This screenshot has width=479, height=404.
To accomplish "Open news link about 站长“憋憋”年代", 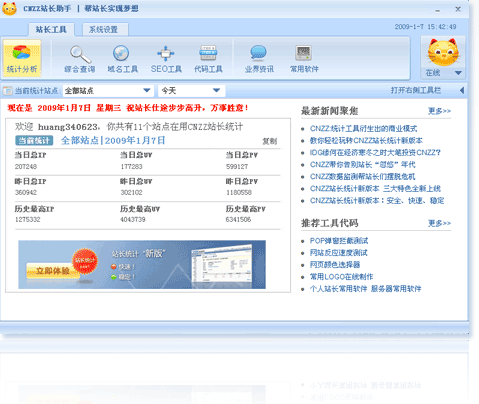I will (362, 165).
